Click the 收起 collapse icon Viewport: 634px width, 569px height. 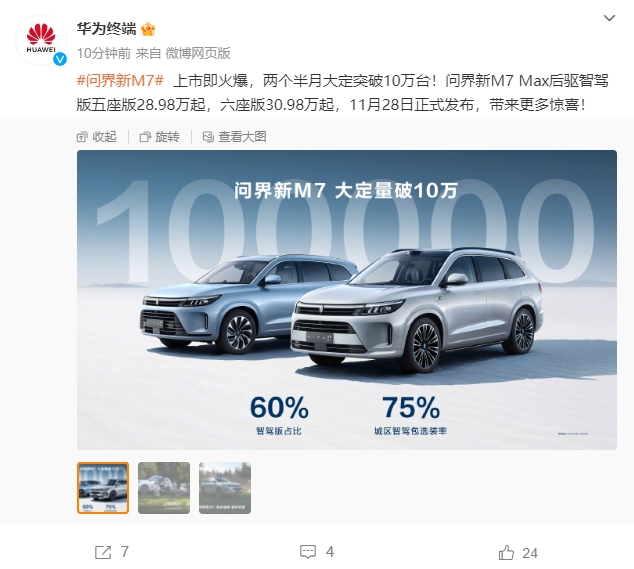[x=82, y=137]
